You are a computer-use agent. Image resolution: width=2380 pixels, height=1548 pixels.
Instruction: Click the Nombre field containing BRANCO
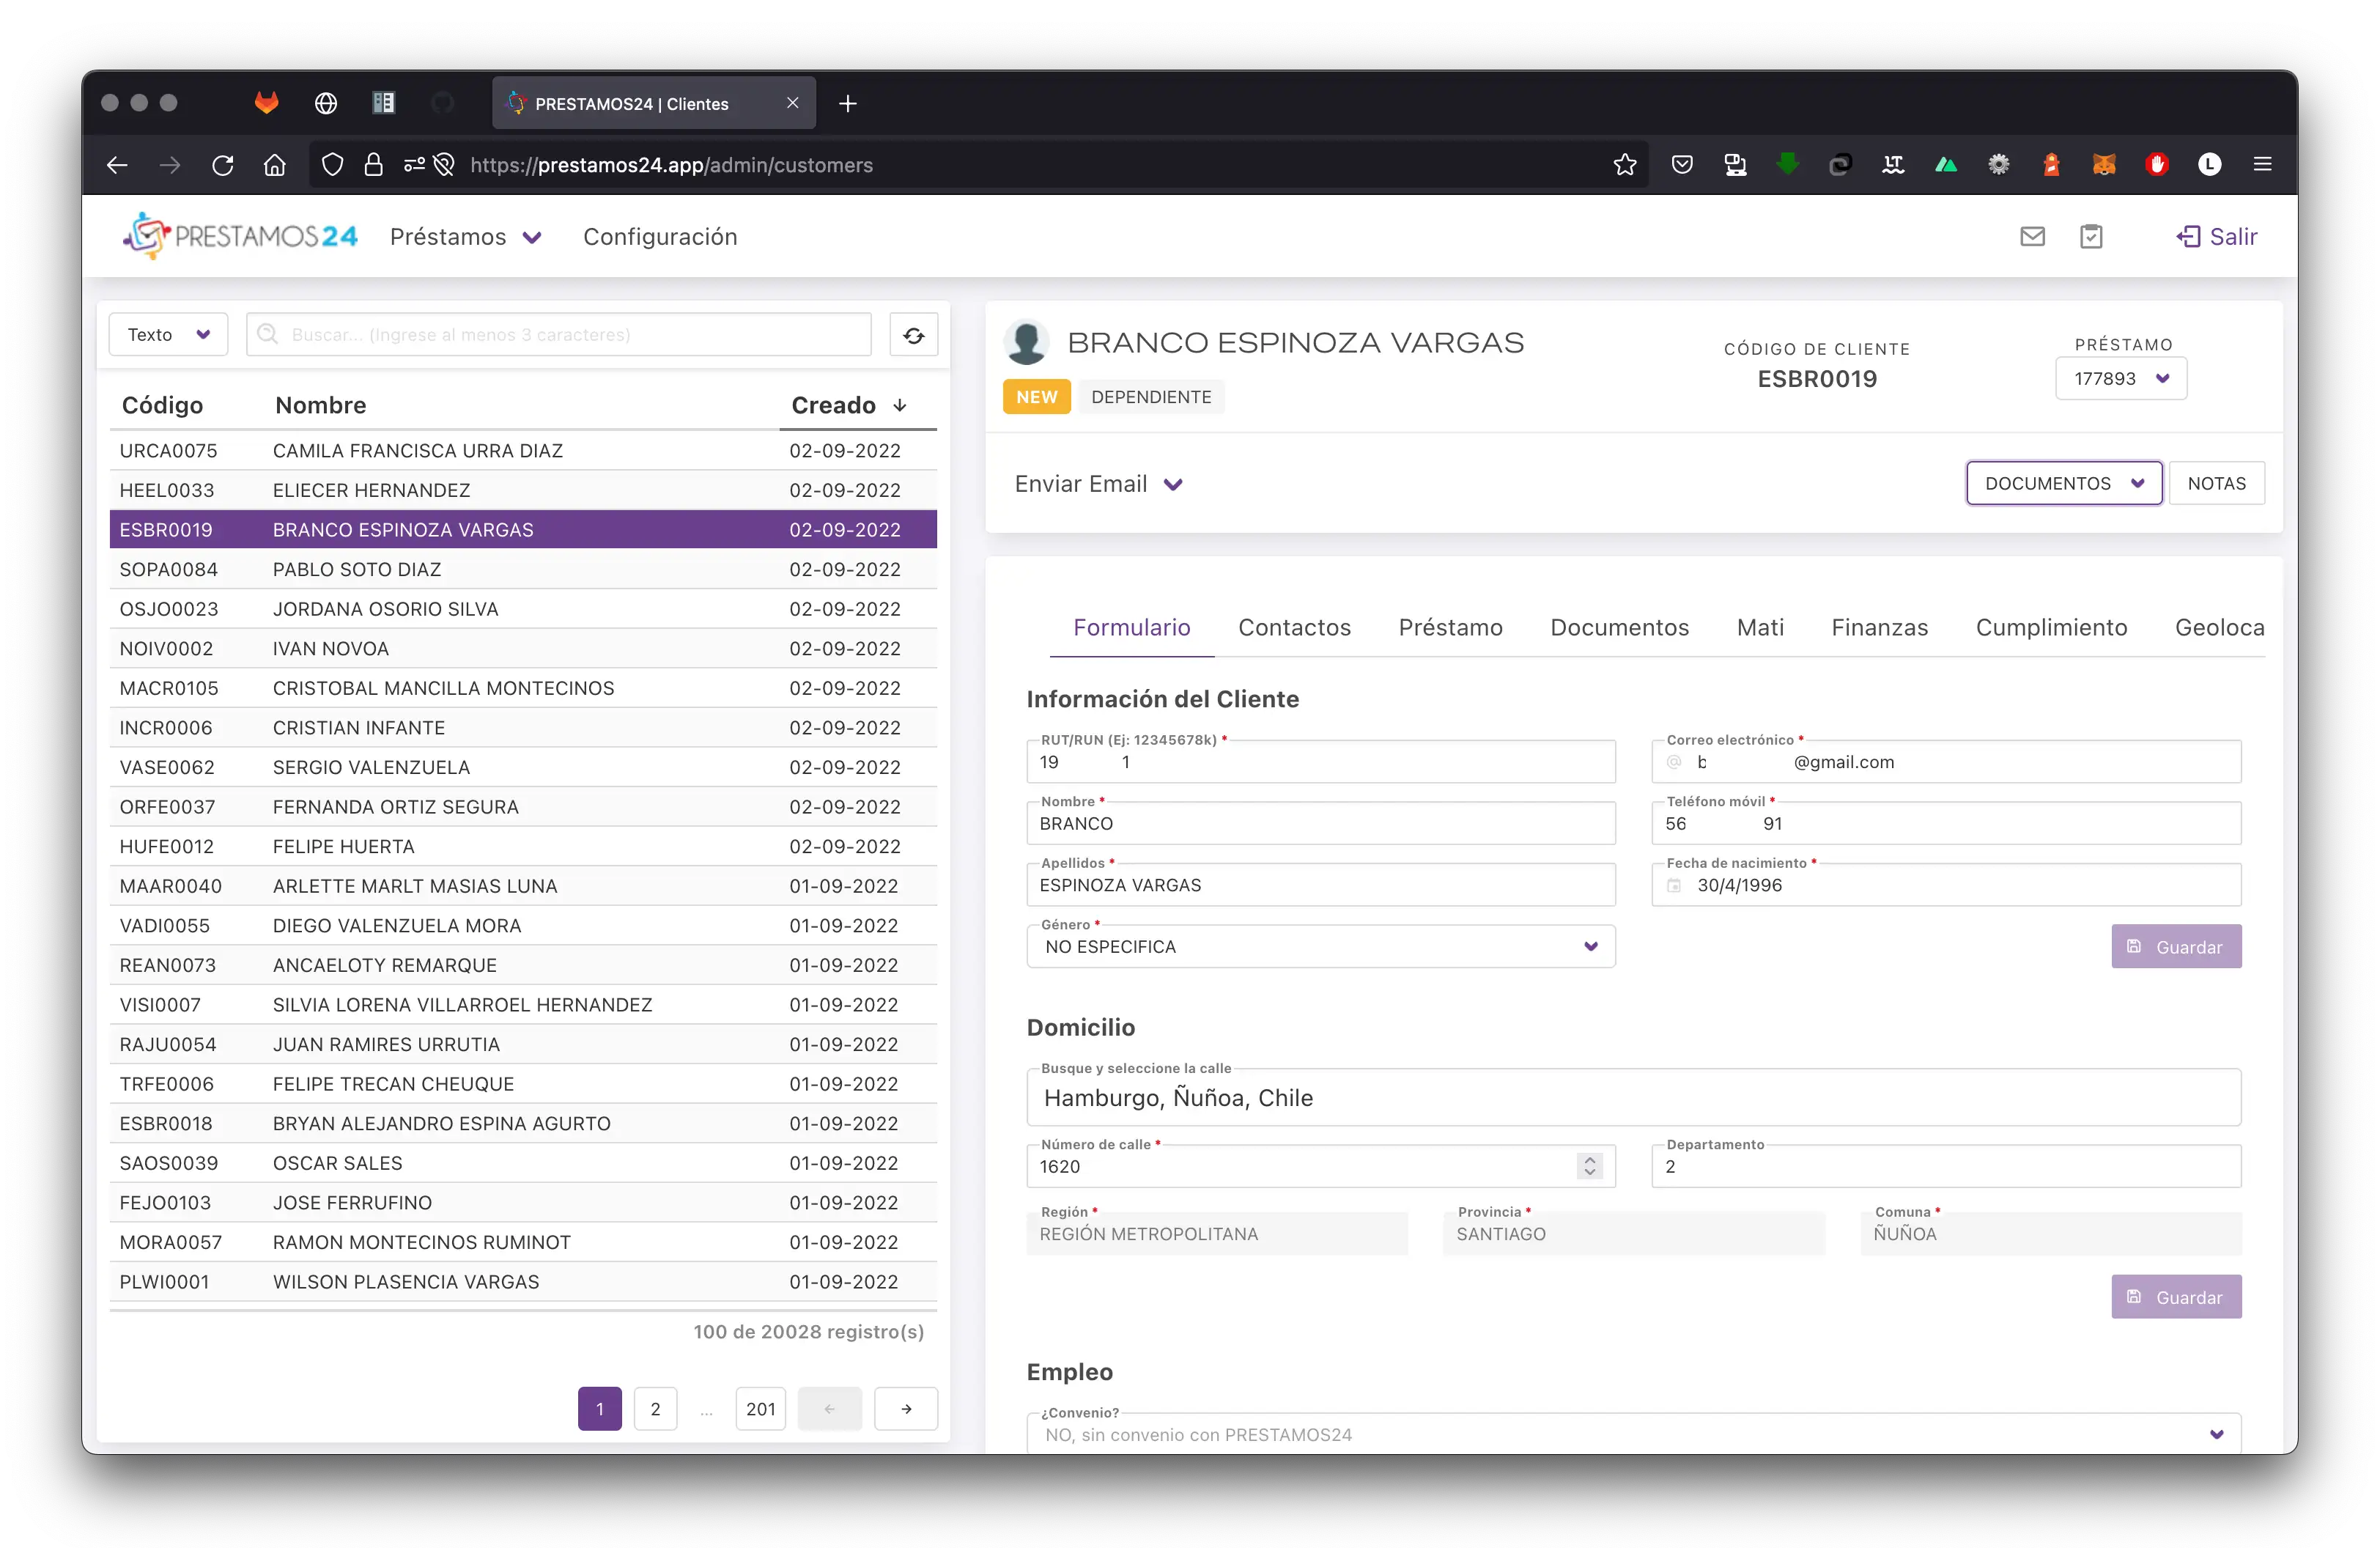tap(1321, 824)
